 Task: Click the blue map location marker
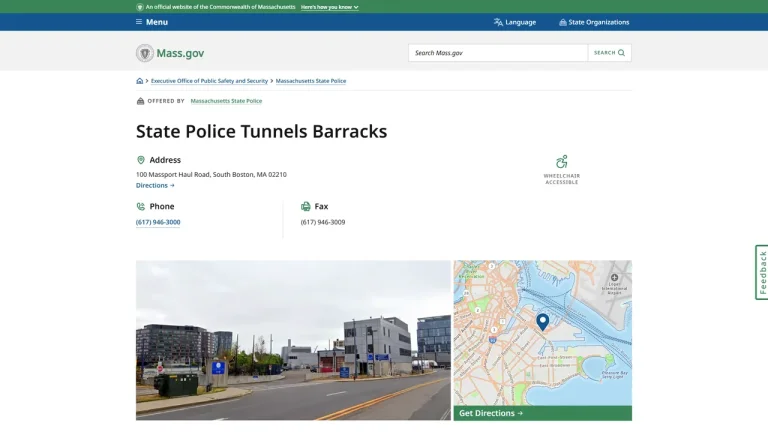point(542,322)
